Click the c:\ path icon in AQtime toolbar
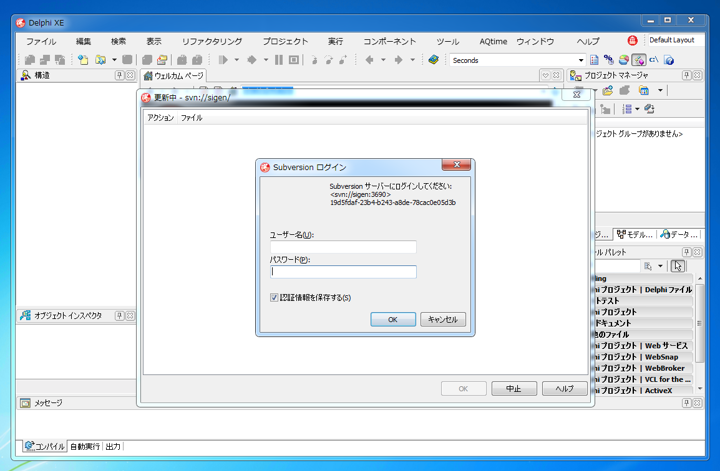This screenshot has height=471, width=720. coord(654,60)
